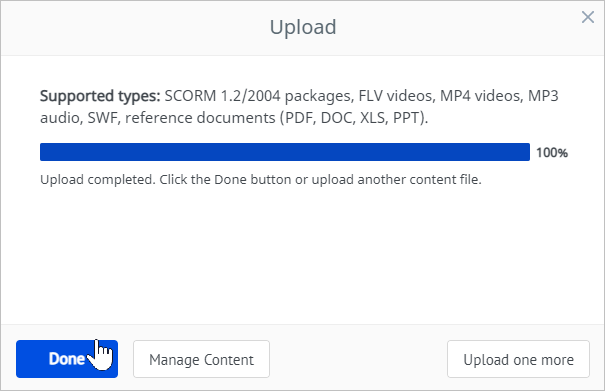Close the Upload dialog with the X icon

588,17
